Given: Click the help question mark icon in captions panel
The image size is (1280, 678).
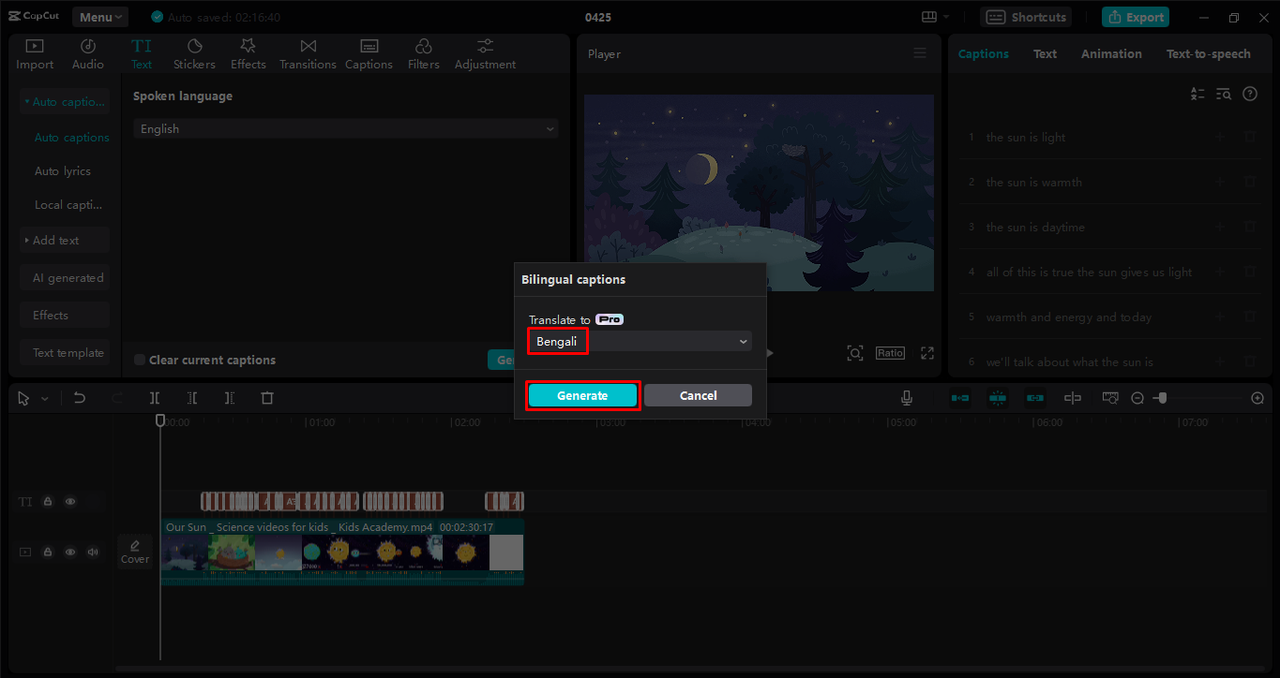Looking at the screenshot, I should [1250, 94].
